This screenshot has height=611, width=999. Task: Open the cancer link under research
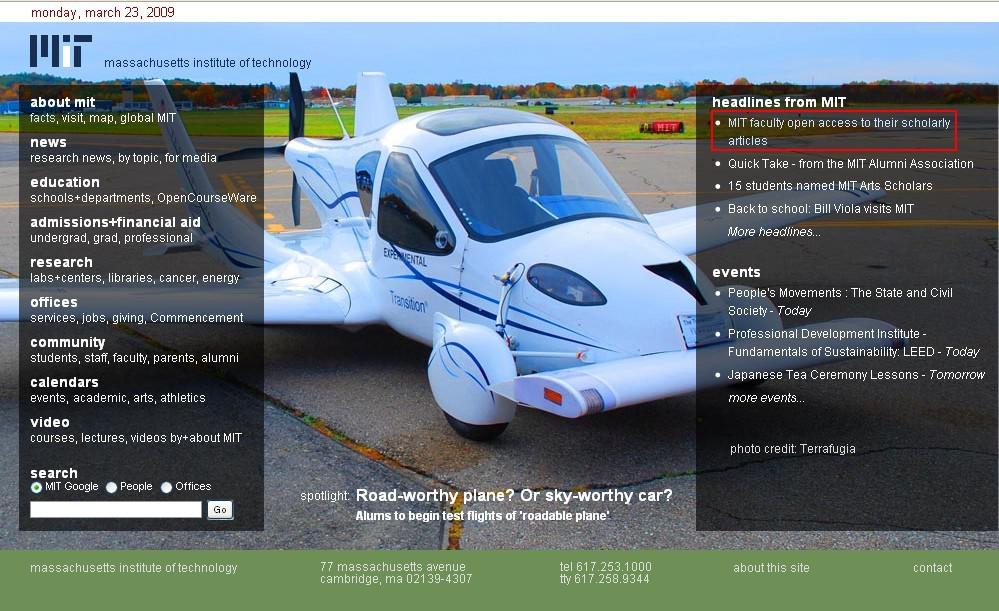177,278
